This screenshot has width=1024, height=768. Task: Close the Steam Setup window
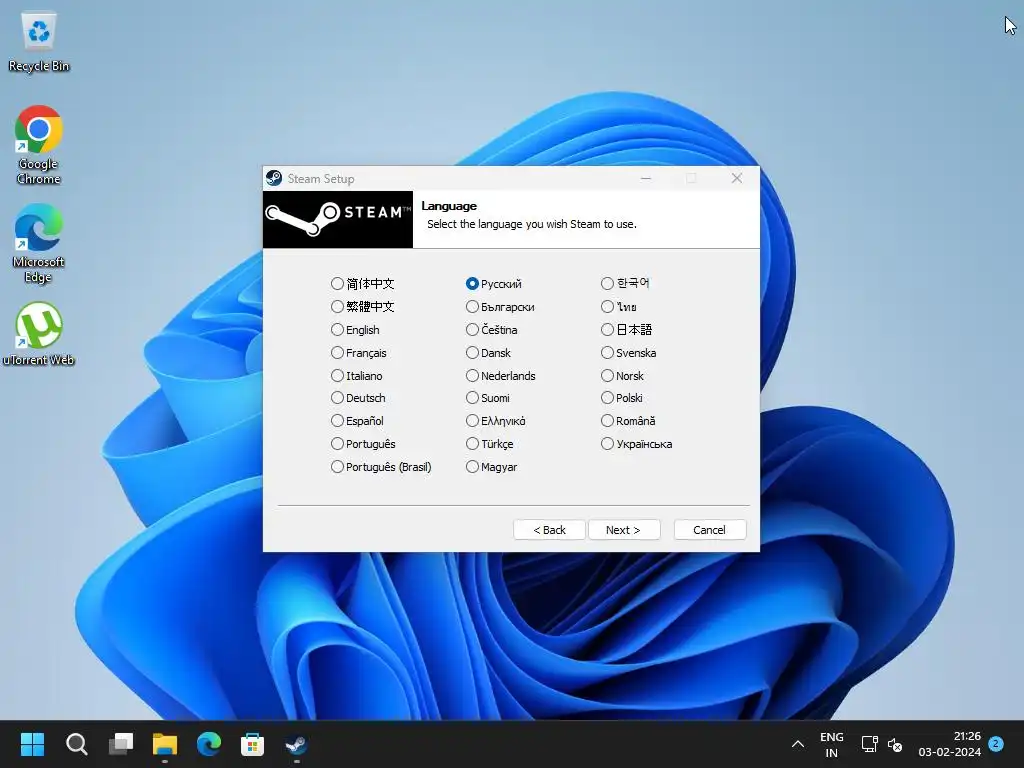(x=737, y=178)
